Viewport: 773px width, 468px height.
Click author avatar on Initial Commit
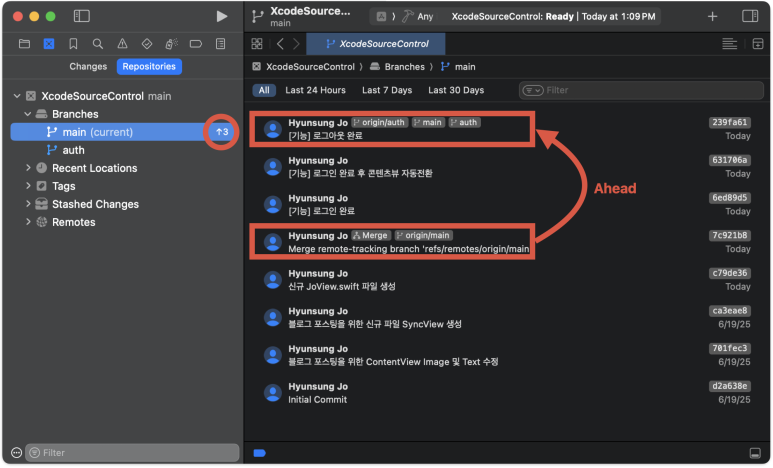[x=273, y=393]
